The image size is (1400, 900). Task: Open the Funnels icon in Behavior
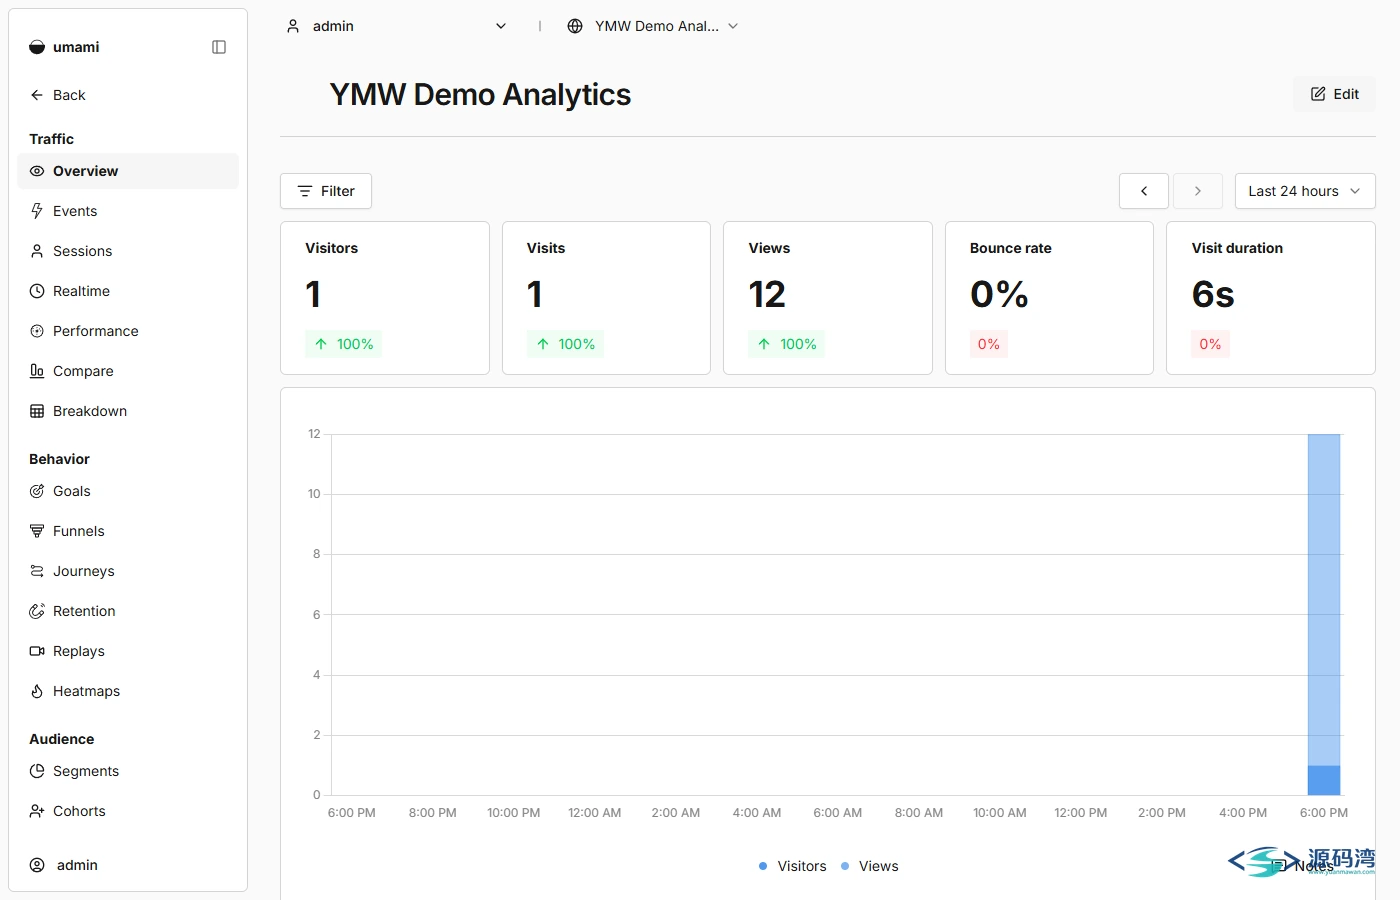click(37, 531)
